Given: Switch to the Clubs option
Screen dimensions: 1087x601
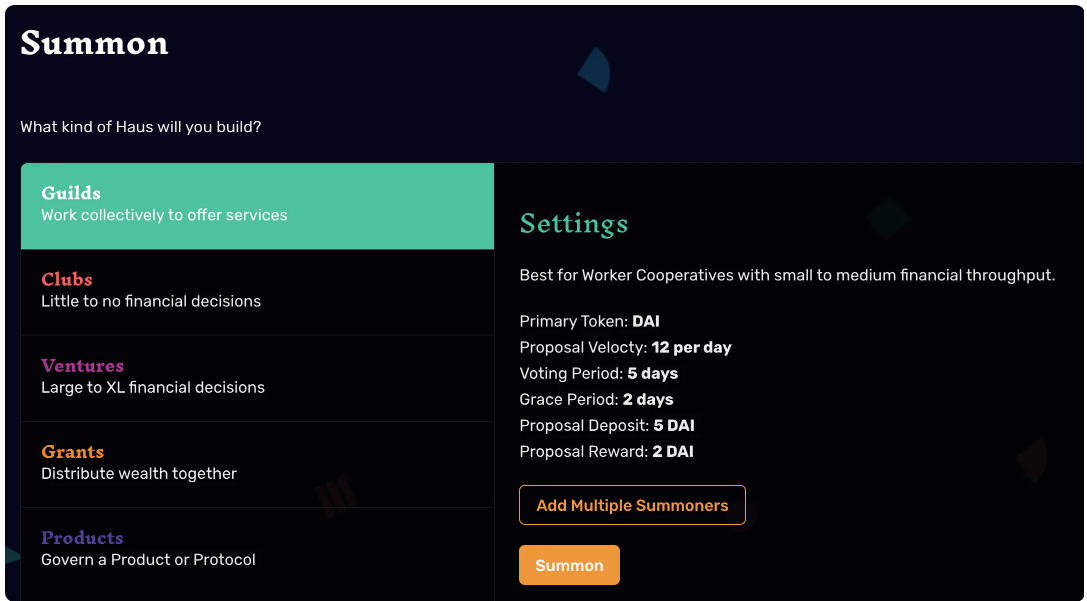Looking at the screenshot, I should pyautogui.click(x=257, y=292).
